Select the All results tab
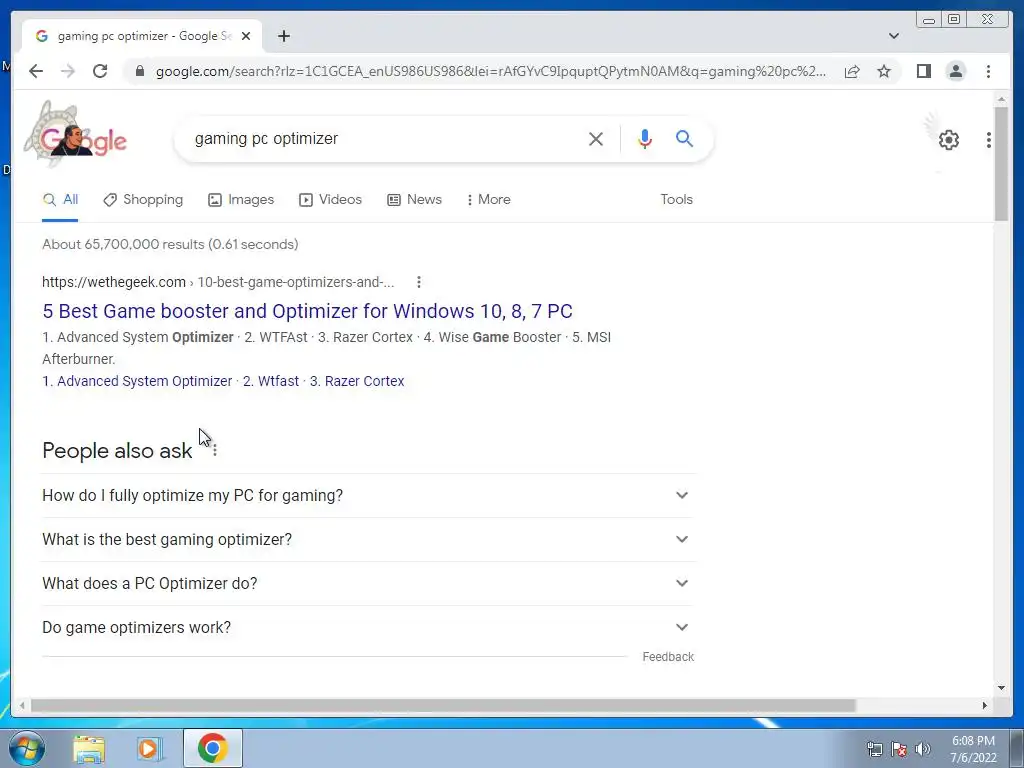Image resolution: width=1024 pixels, height=768 pixels. pos(60,200)
